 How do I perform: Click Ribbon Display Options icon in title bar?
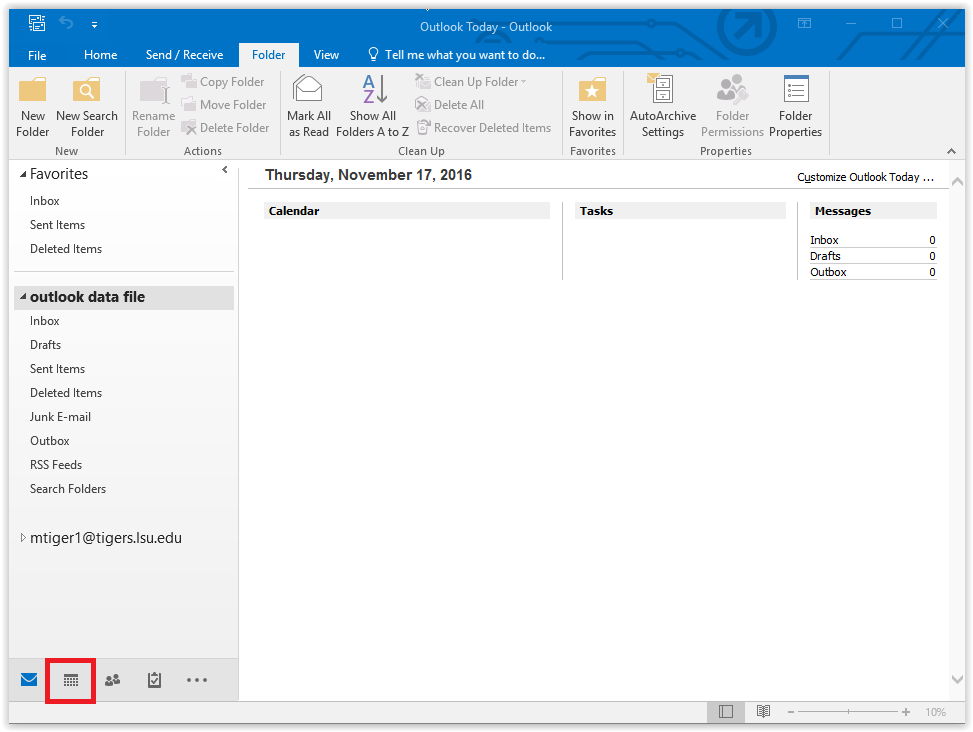(804, 24)
